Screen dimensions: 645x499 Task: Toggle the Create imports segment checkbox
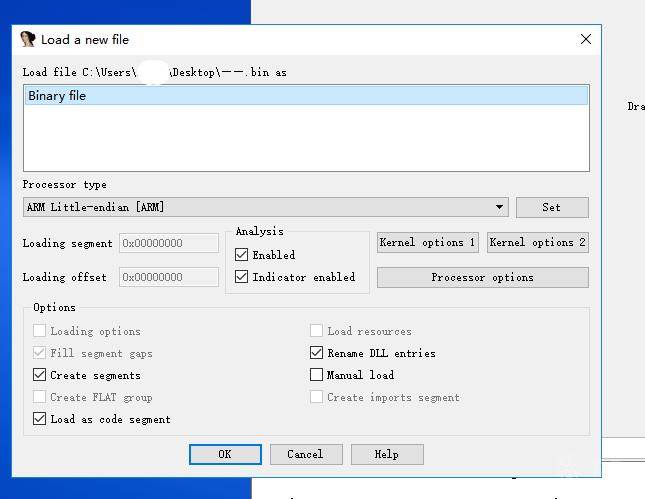click(316, 397)
